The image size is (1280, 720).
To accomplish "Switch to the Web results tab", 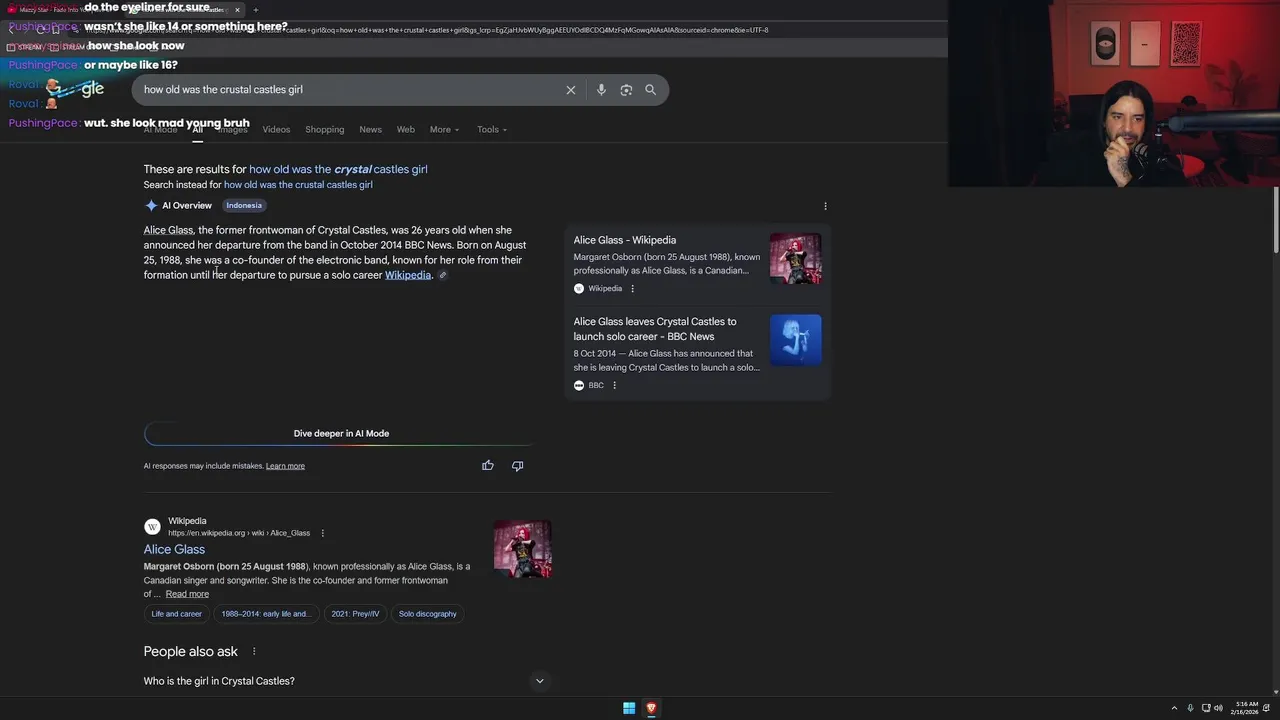I will click(405, 130).
